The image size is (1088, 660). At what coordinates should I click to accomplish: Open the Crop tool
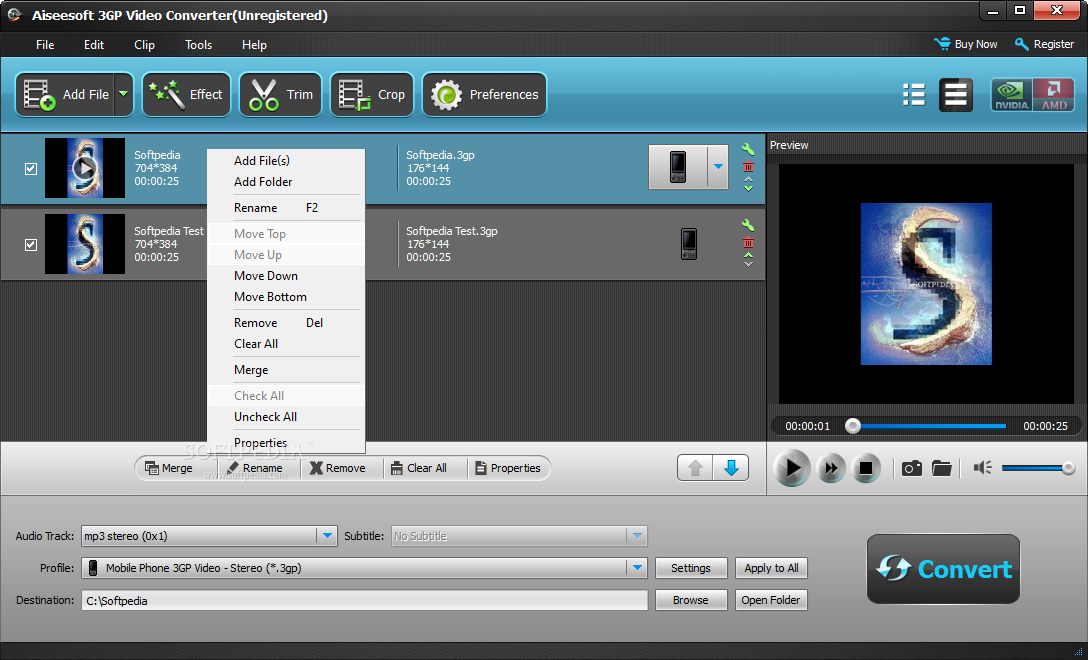[x=372, y=94]
